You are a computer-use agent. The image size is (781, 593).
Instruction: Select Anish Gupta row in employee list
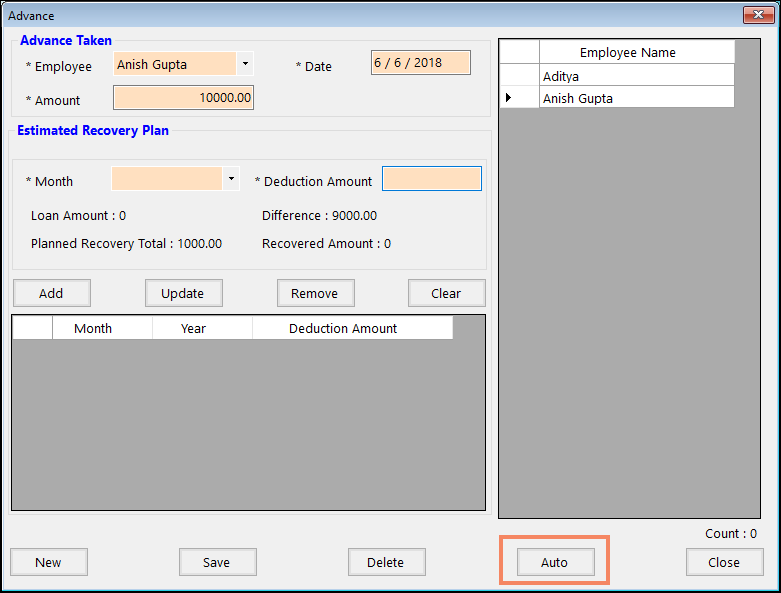coord(637,98)
